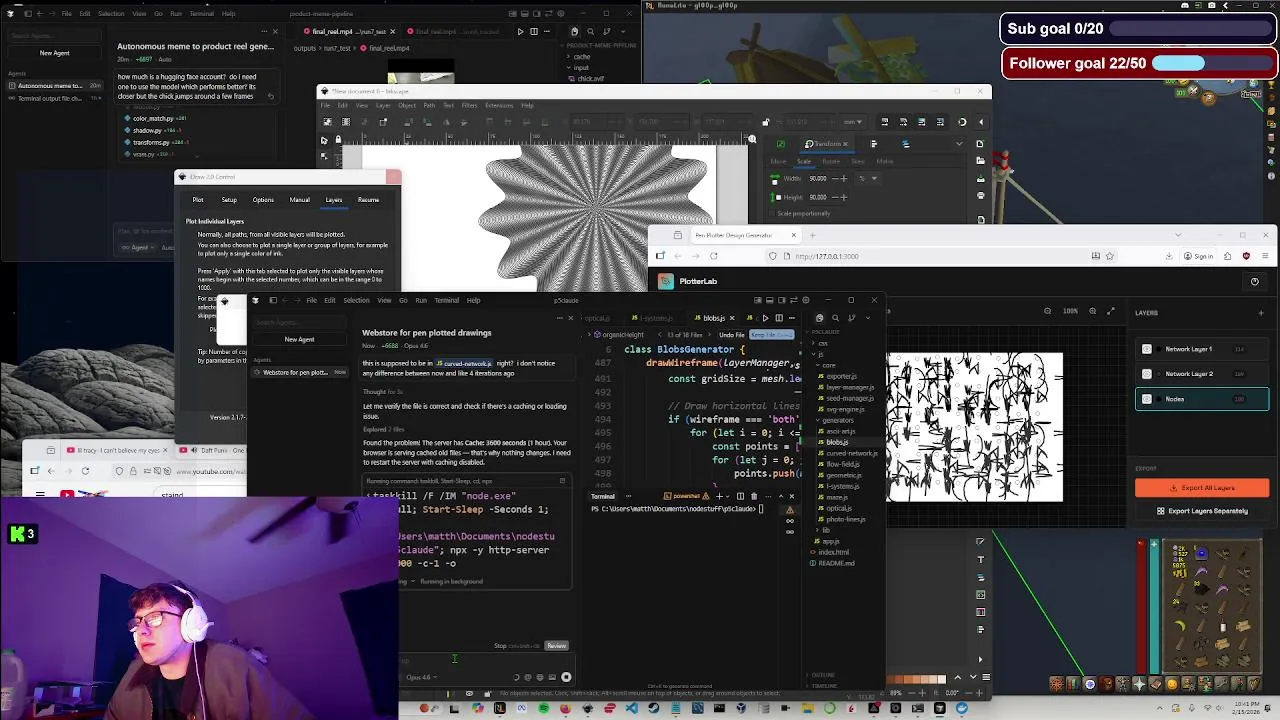
Task: Click Export Layers Separately button
Action: 1201,511
